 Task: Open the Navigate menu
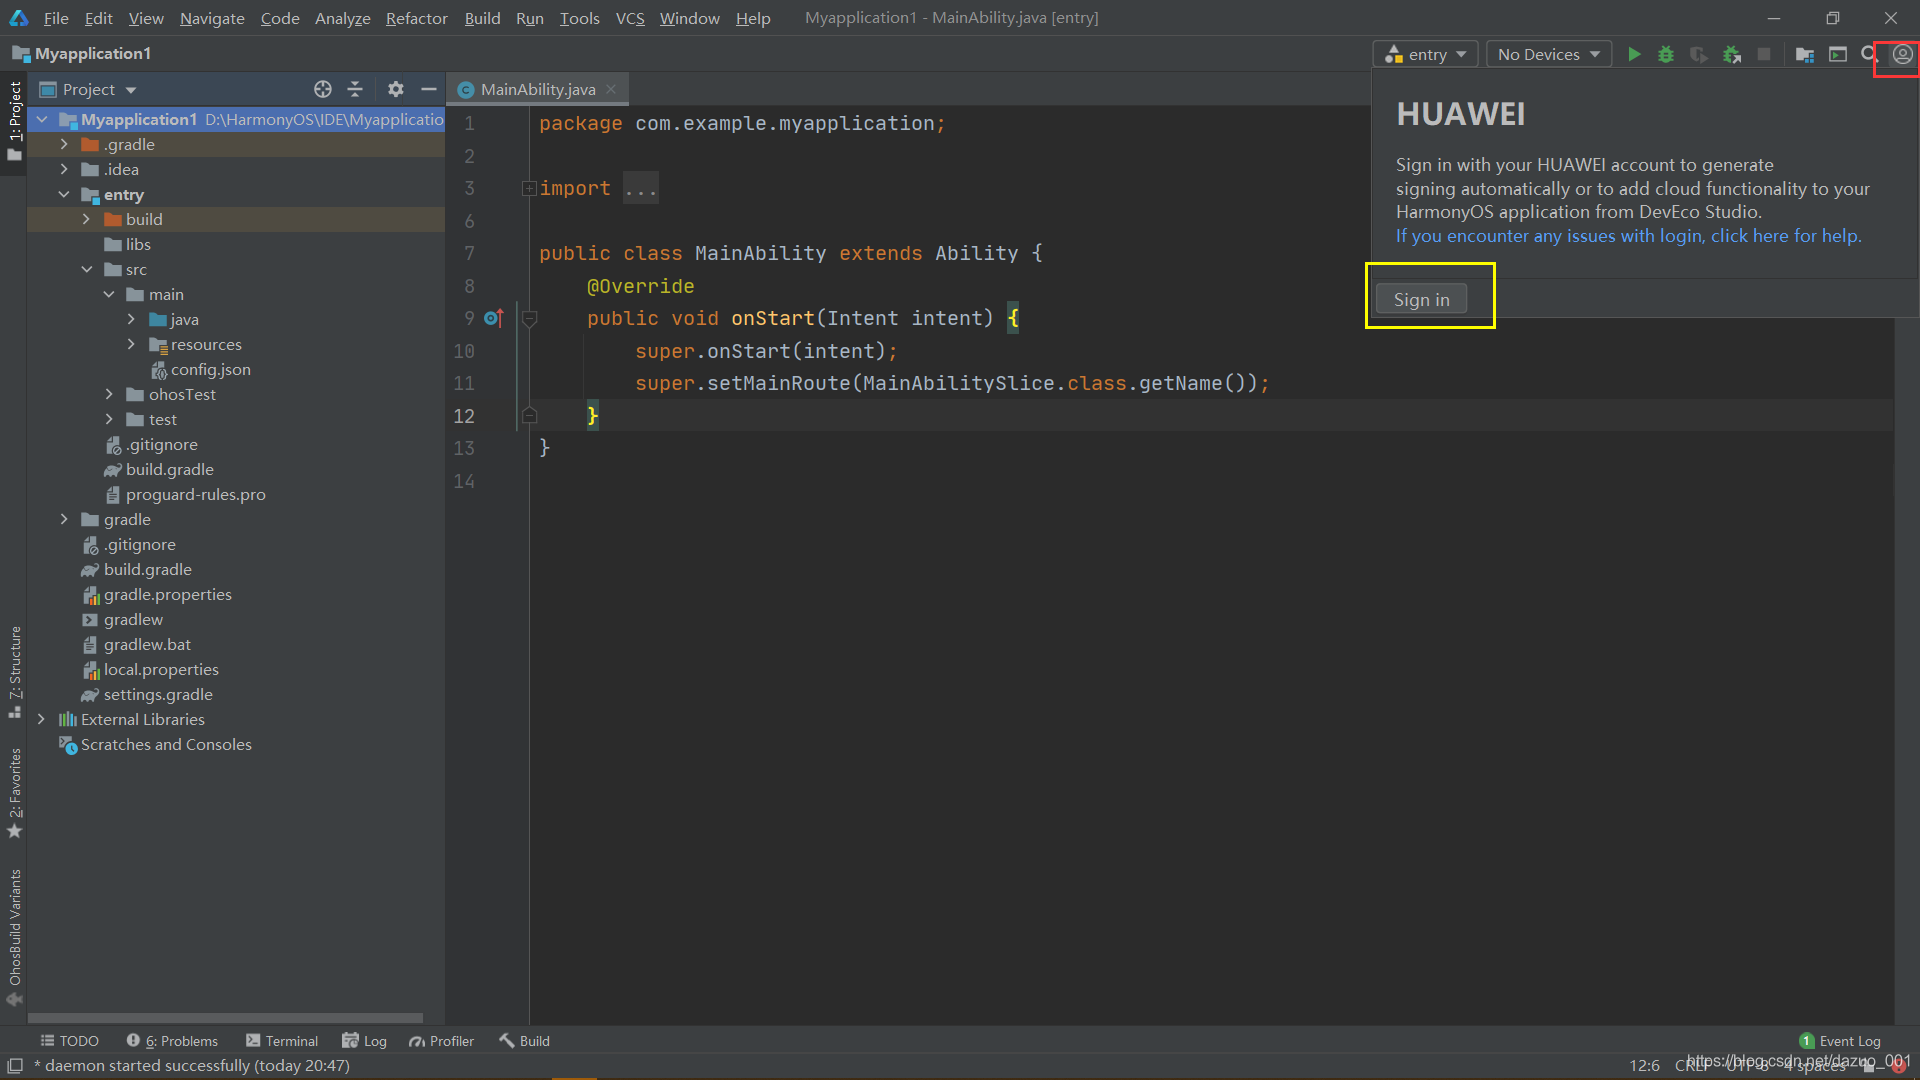pos(212,18)
